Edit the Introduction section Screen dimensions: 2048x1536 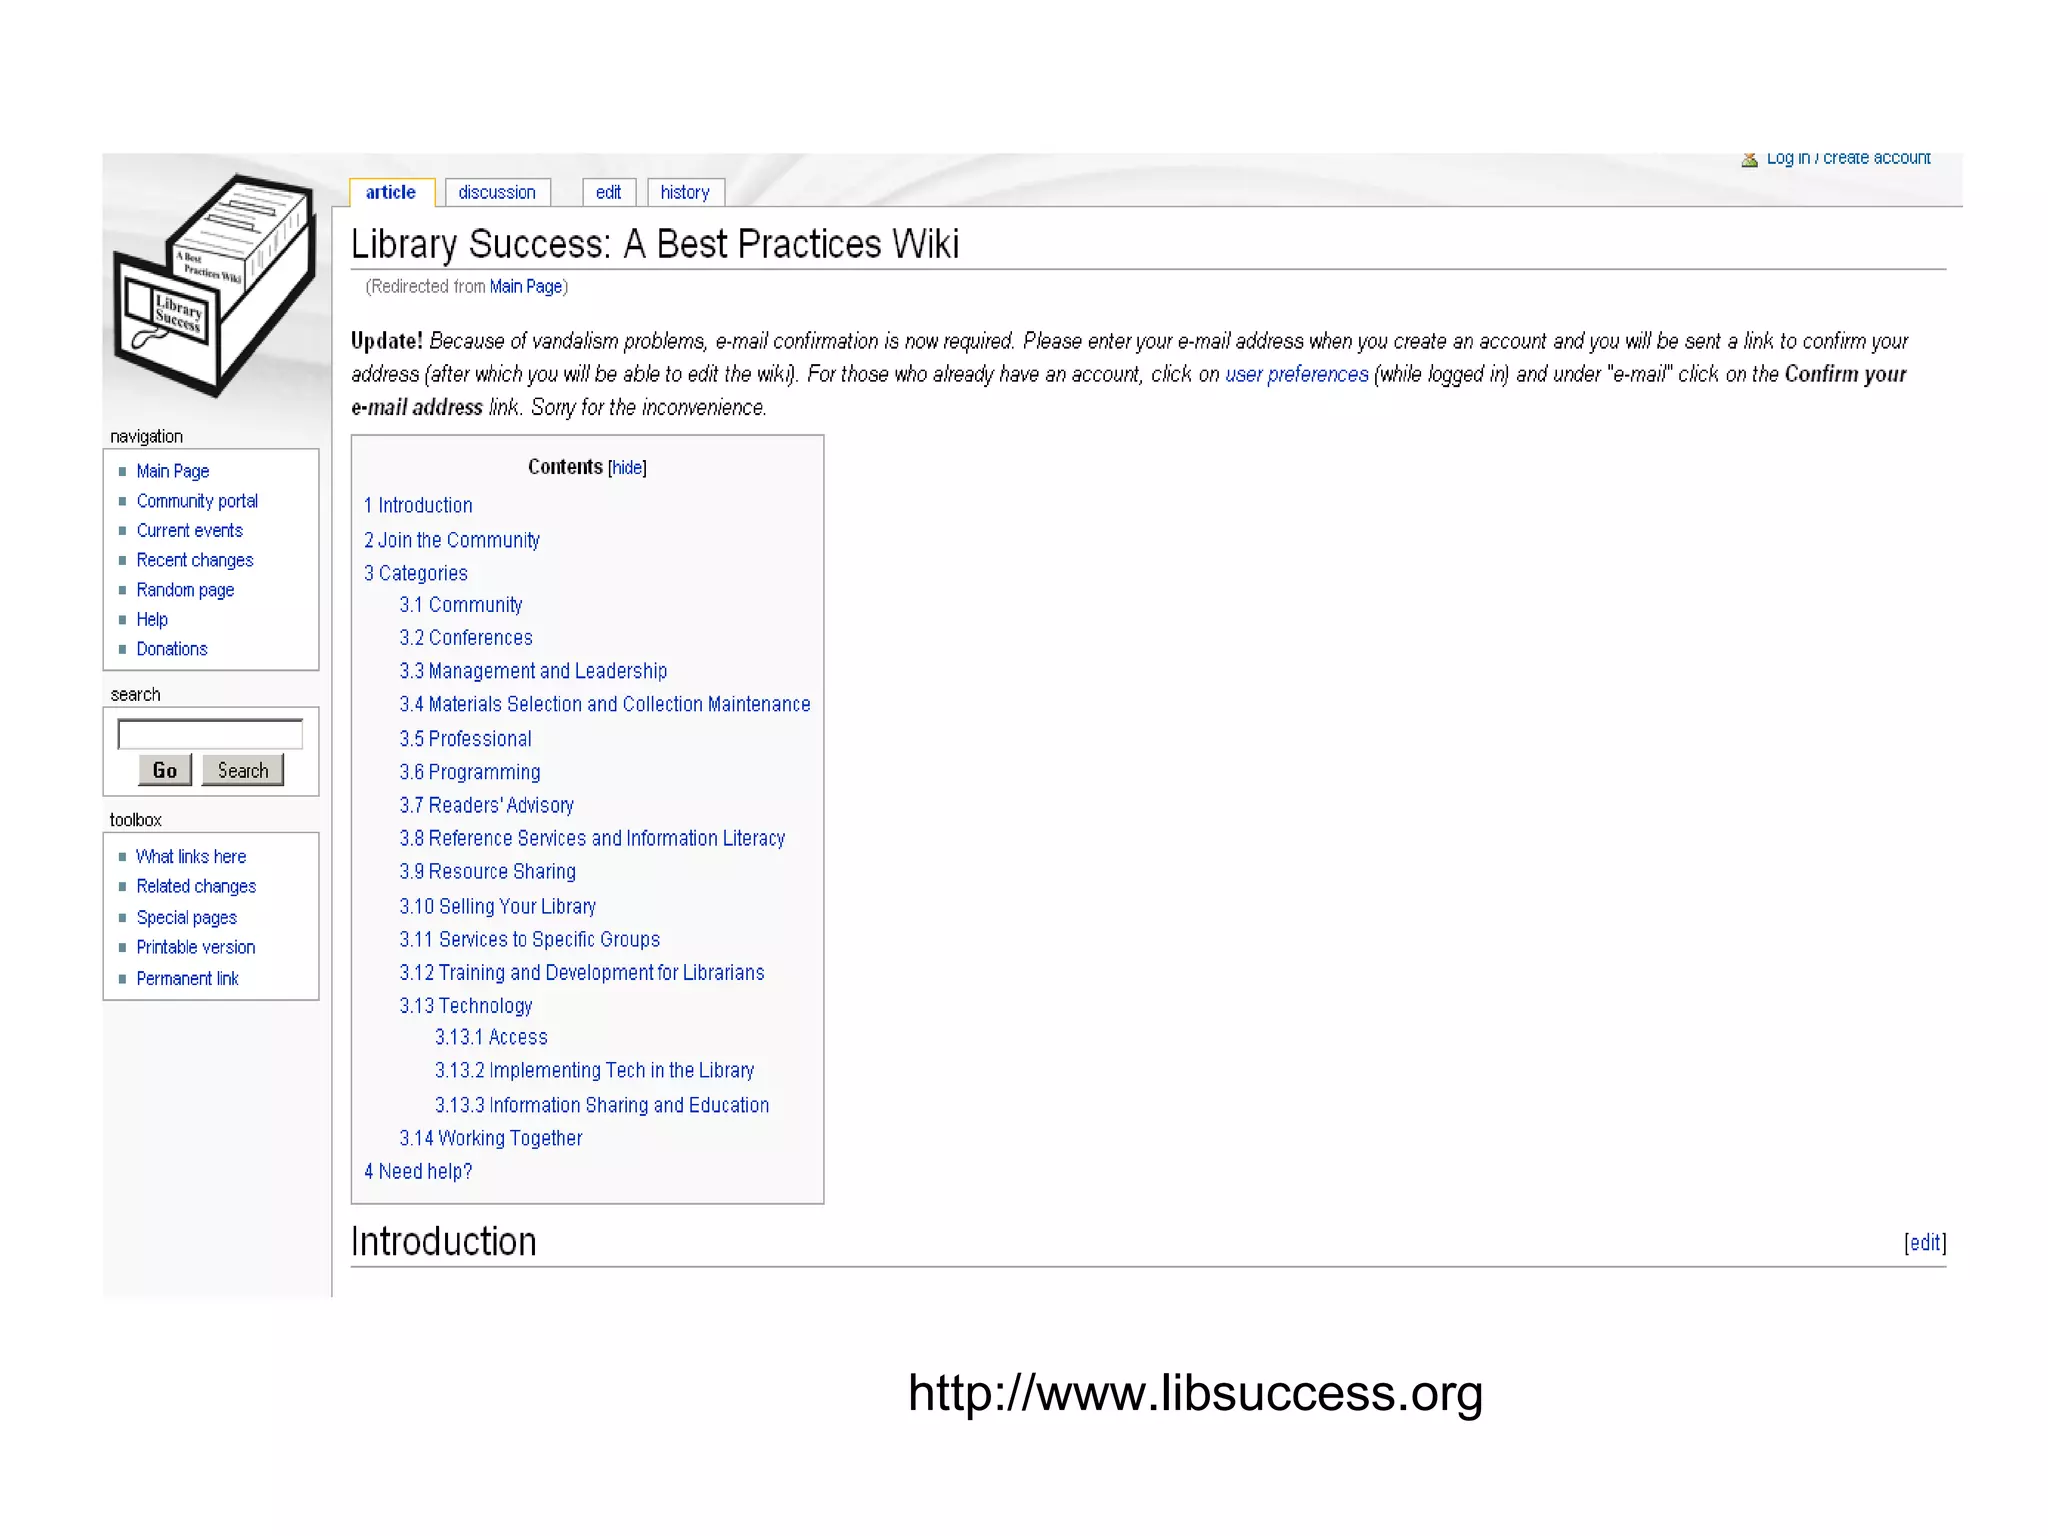(1925, 1242)
